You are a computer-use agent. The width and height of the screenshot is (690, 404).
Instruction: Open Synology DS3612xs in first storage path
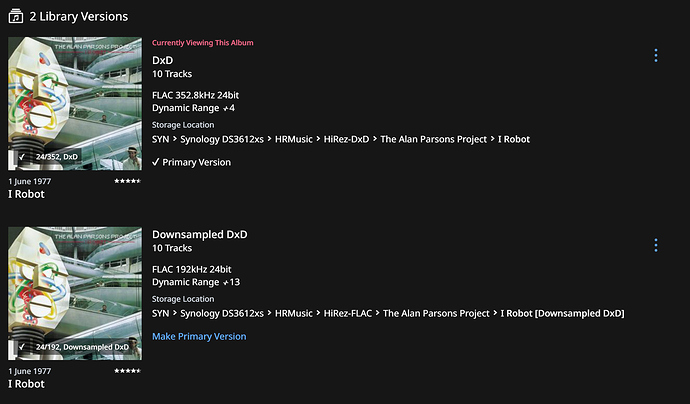[222, 140]
